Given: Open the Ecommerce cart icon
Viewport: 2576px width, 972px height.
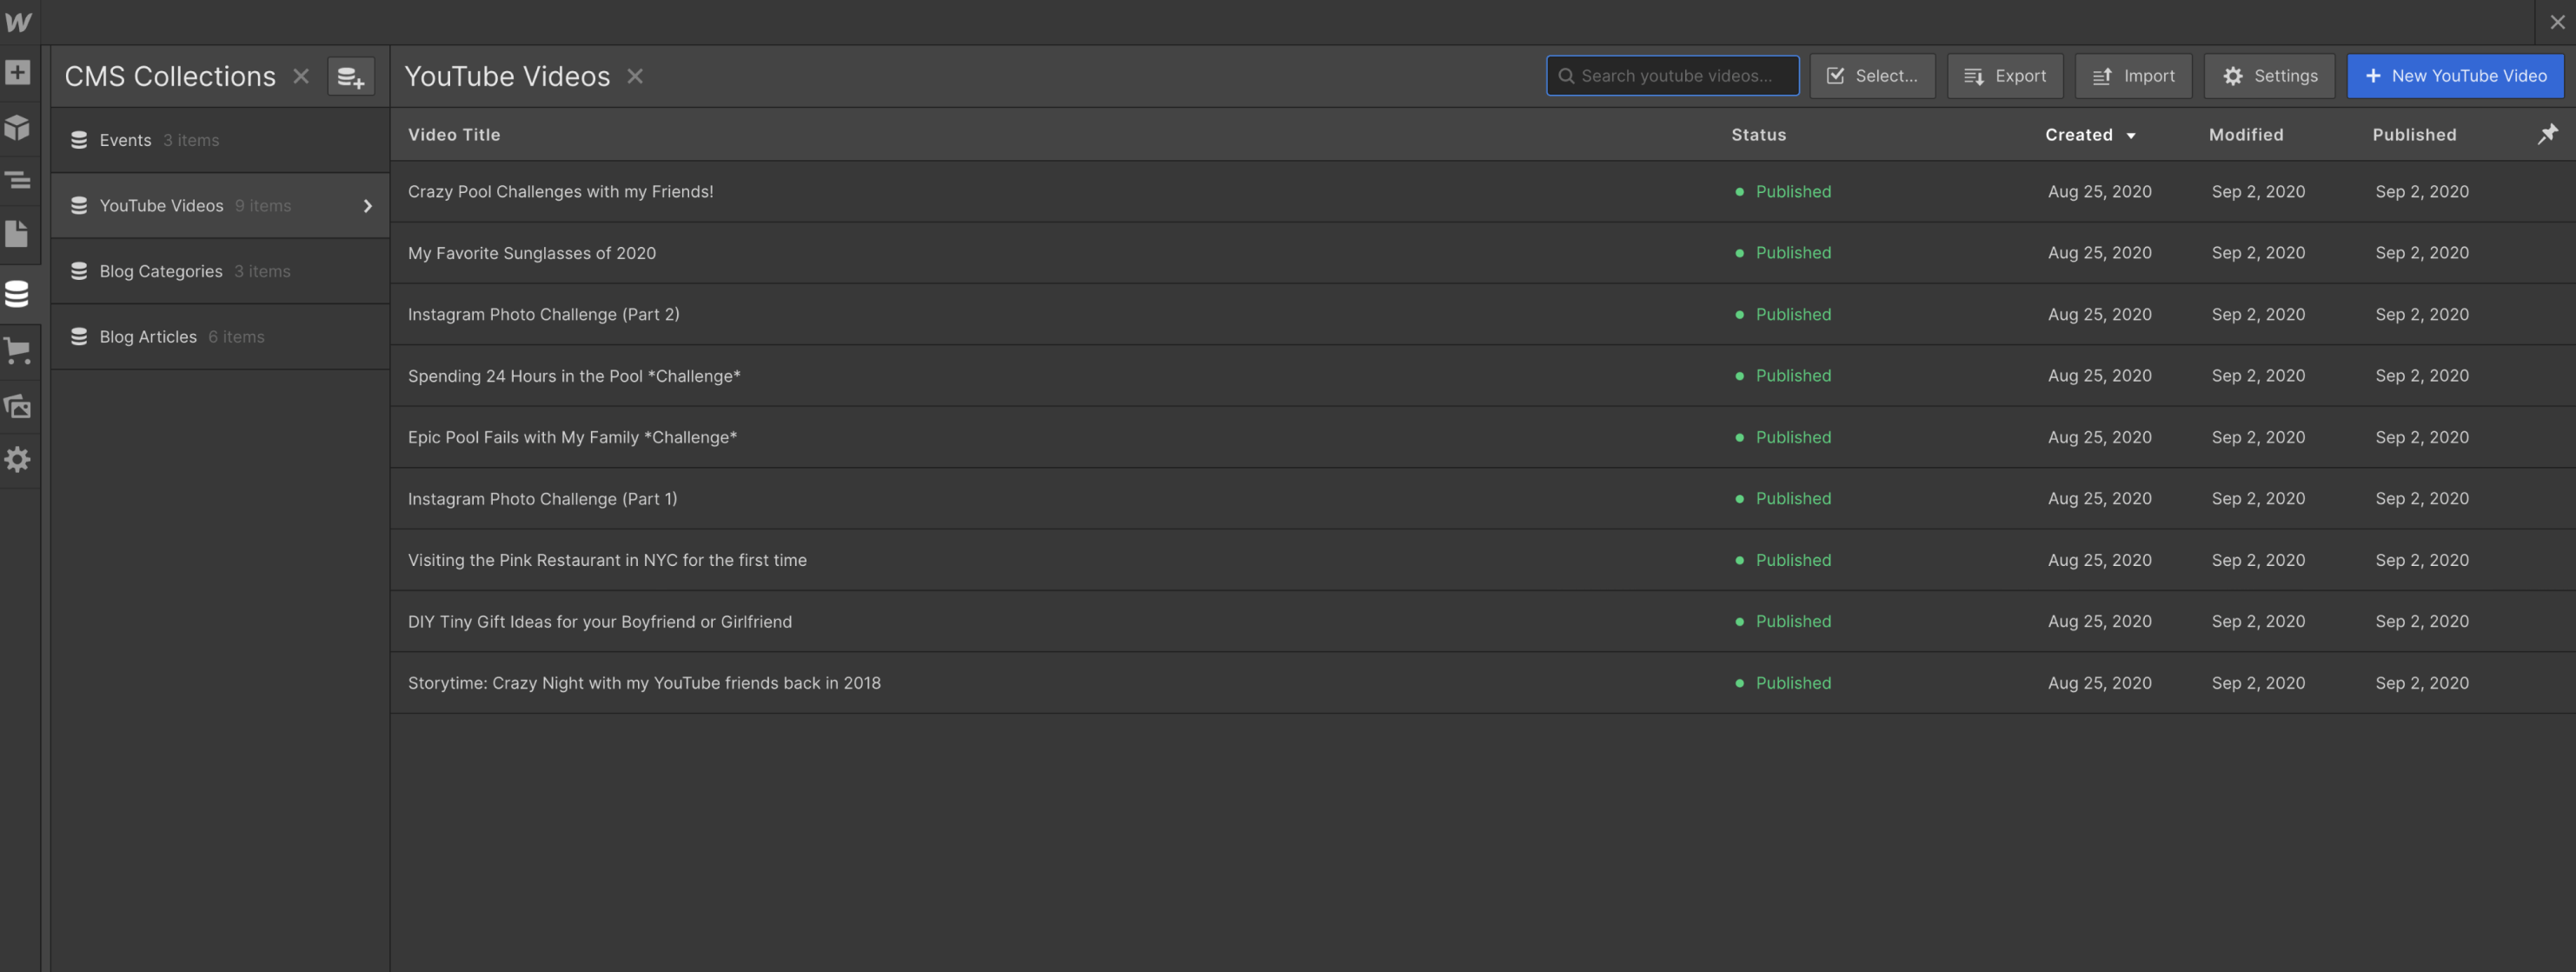Looking at the screenshot, I should pos(18,350).
